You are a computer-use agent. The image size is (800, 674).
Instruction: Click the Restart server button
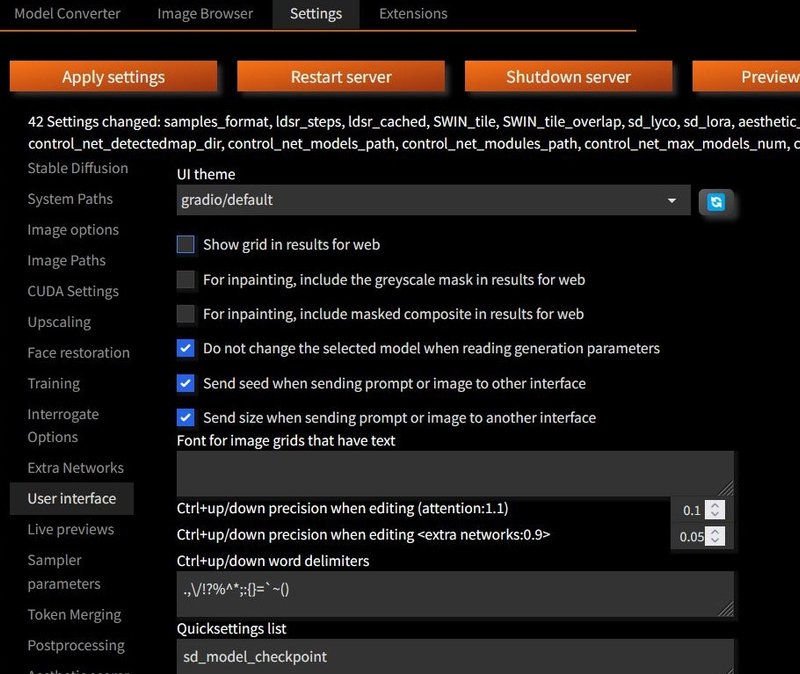341,77
